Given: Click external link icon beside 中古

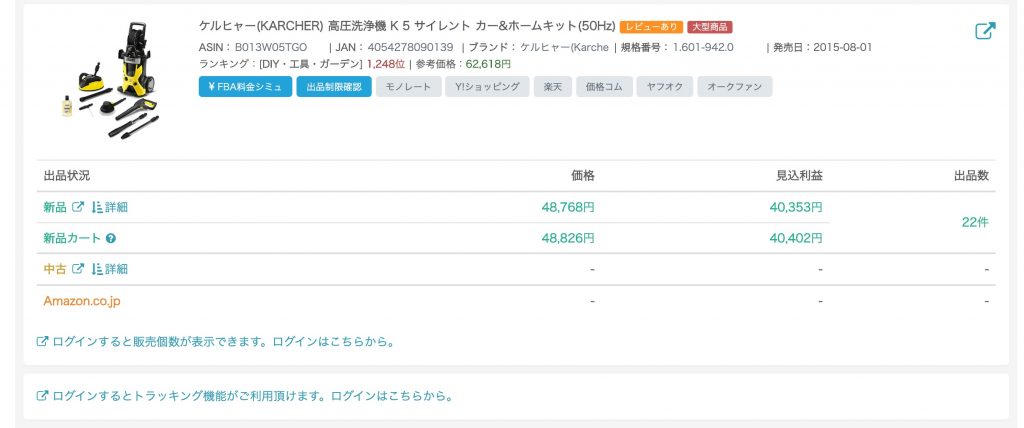Looking at the screenshot, I should (78, 269).
